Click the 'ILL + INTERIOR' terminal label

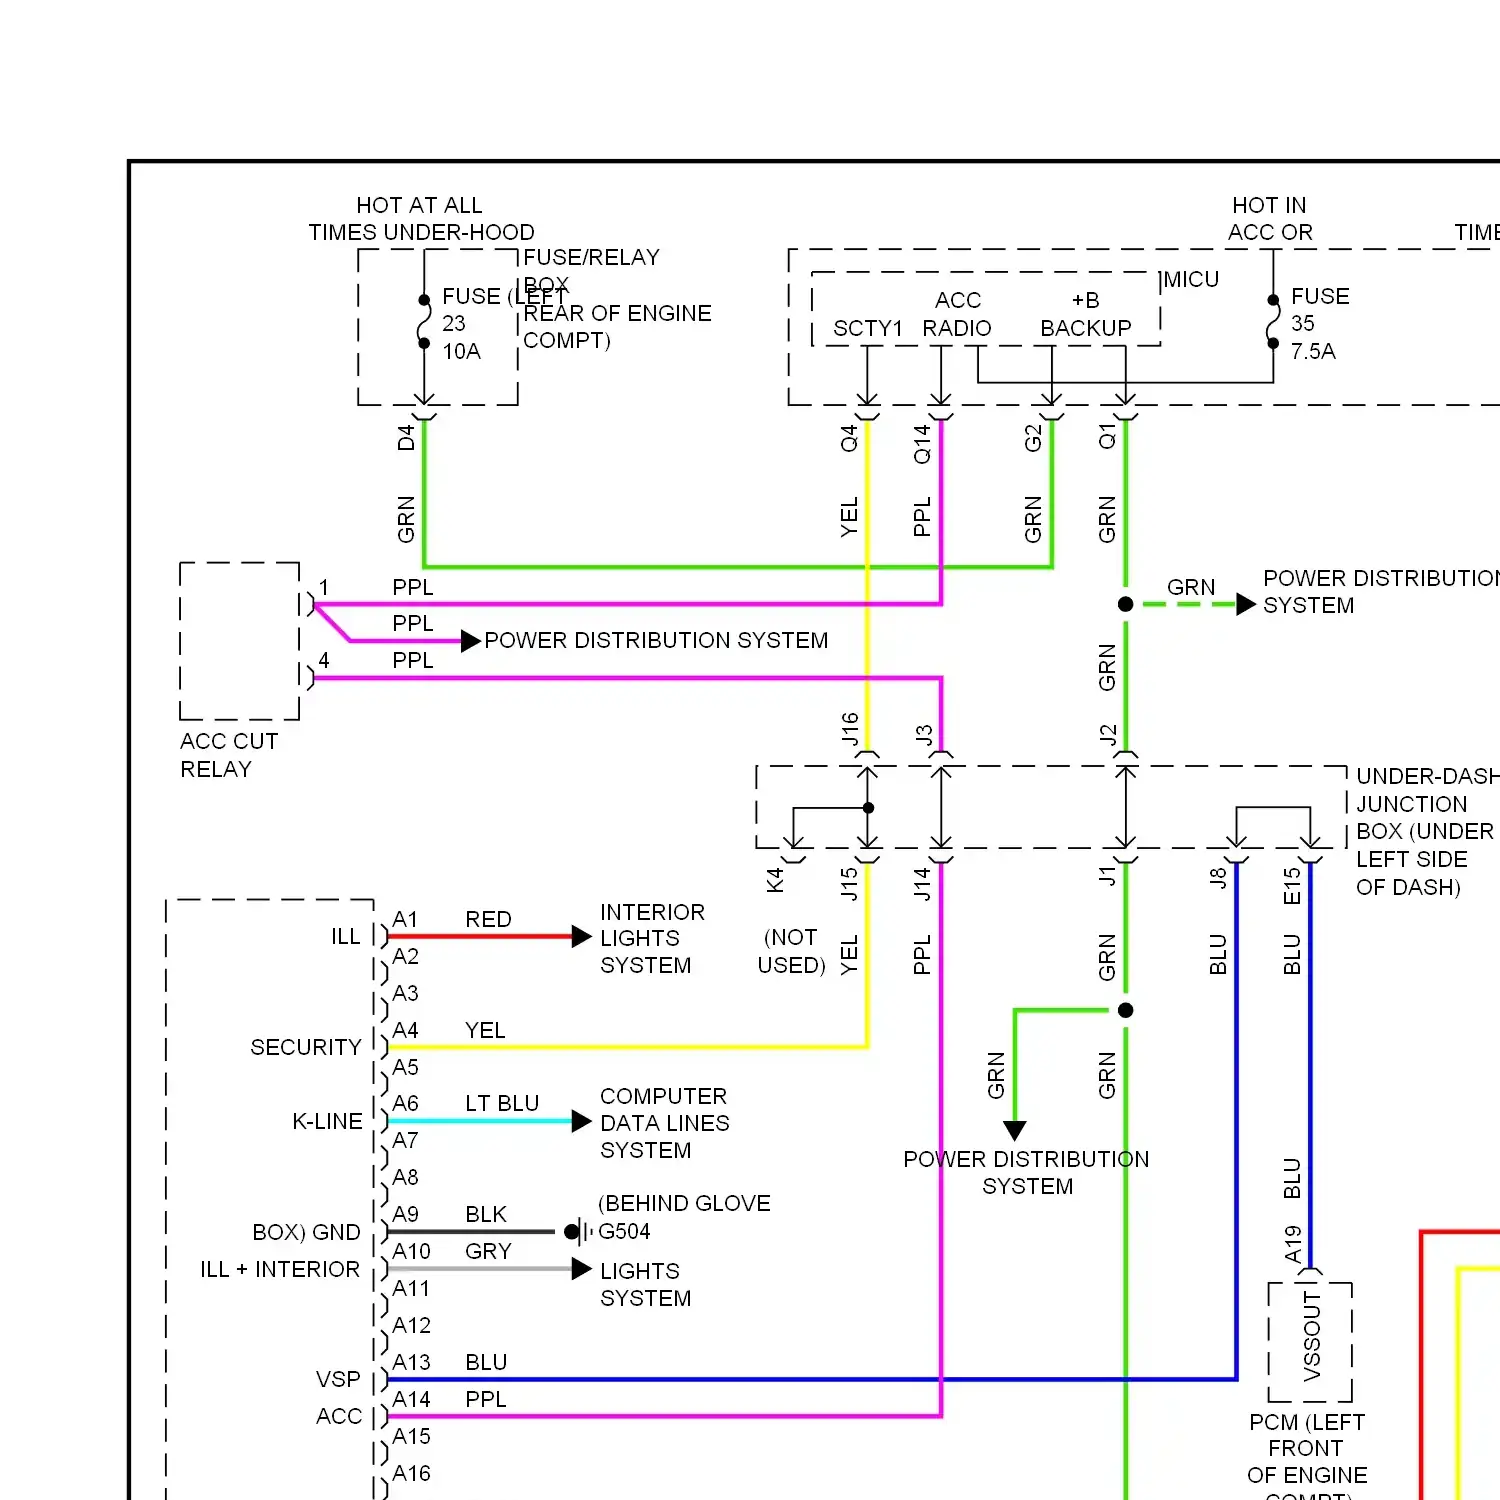(280, 1269)
